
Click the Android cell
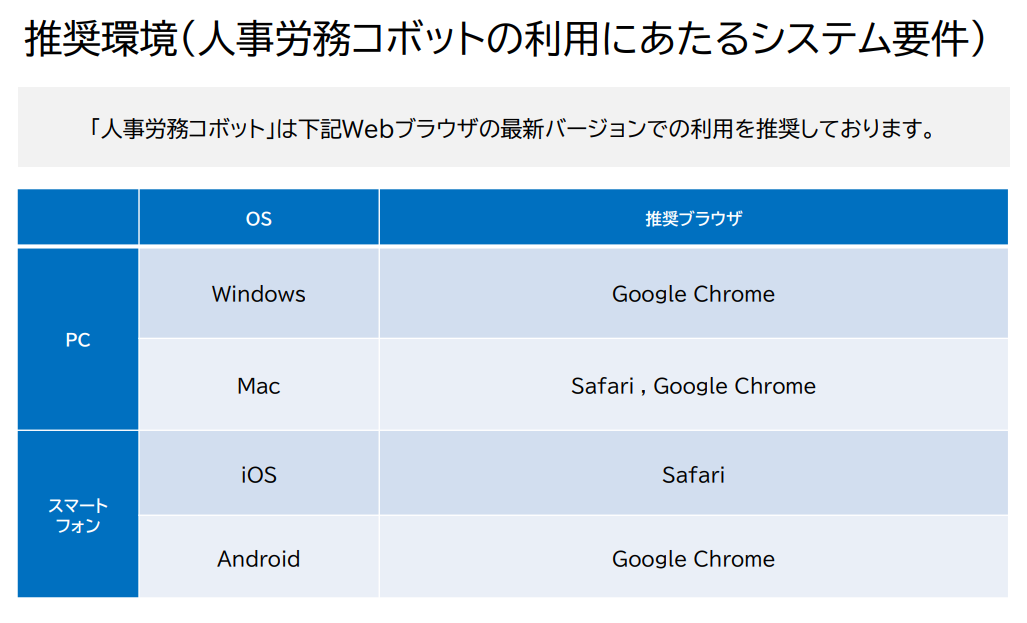(x=259, y=557)
